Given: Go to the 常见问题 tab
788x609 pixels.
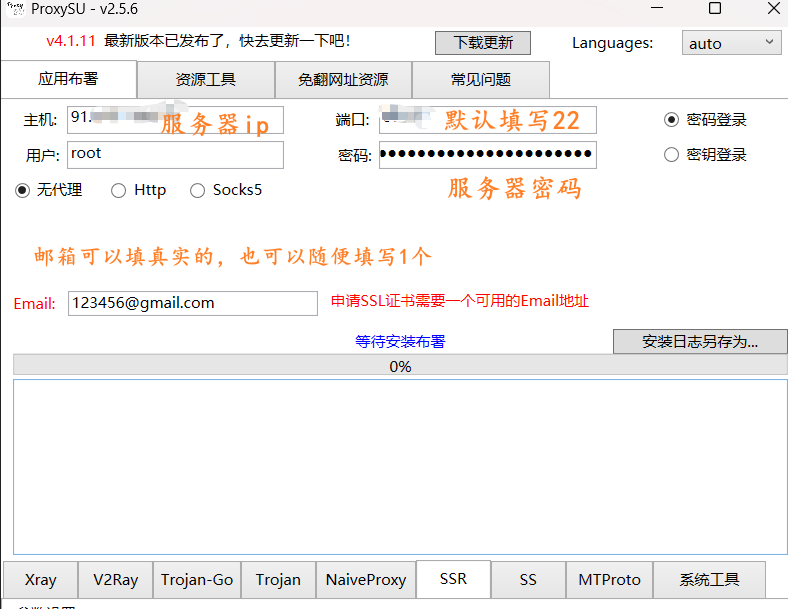Looking at the screenshot, I should click(x=480, y=80).
